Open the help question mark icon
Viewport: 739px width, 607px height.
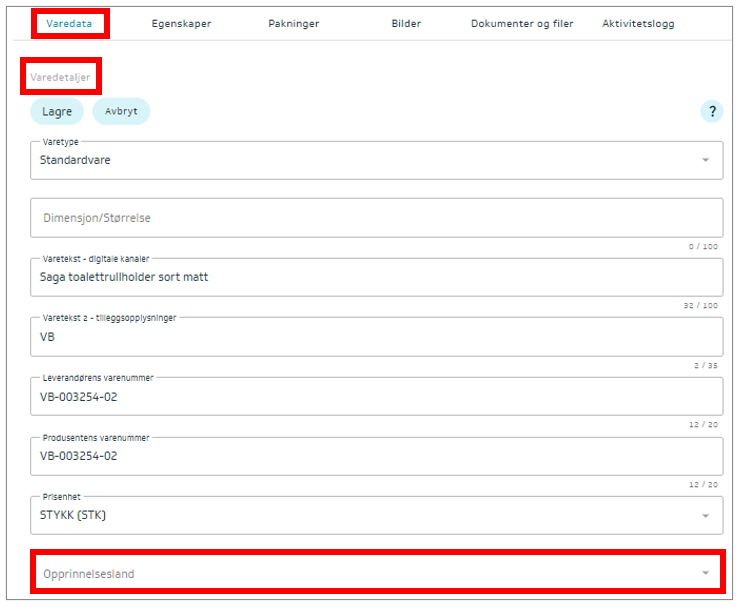coord(711,112)
